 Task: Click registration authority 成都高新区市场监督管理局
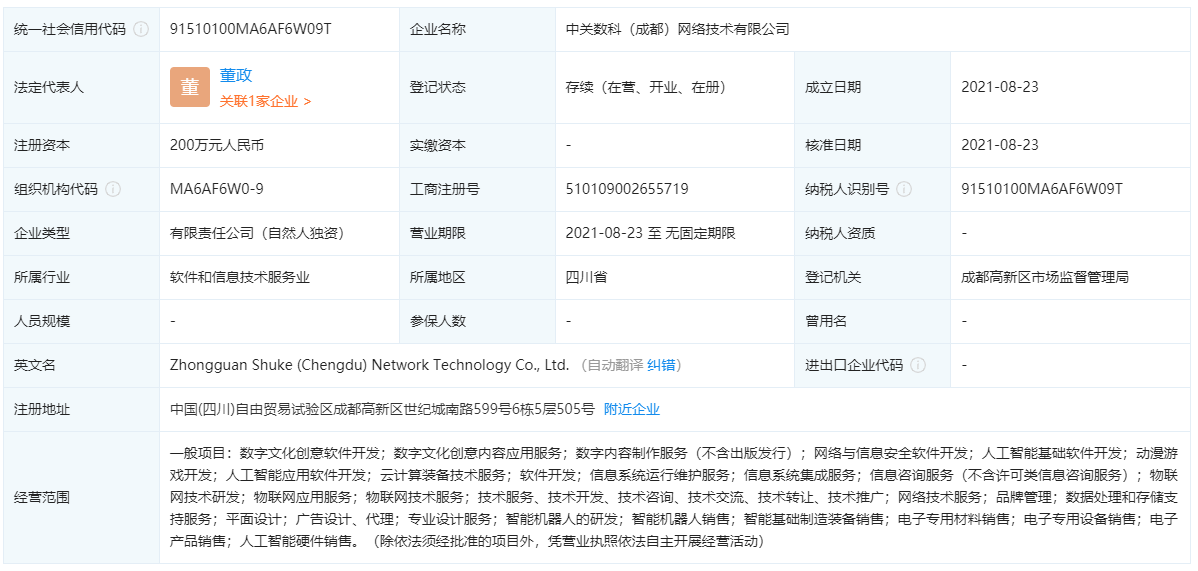[x=1045, y=277]
